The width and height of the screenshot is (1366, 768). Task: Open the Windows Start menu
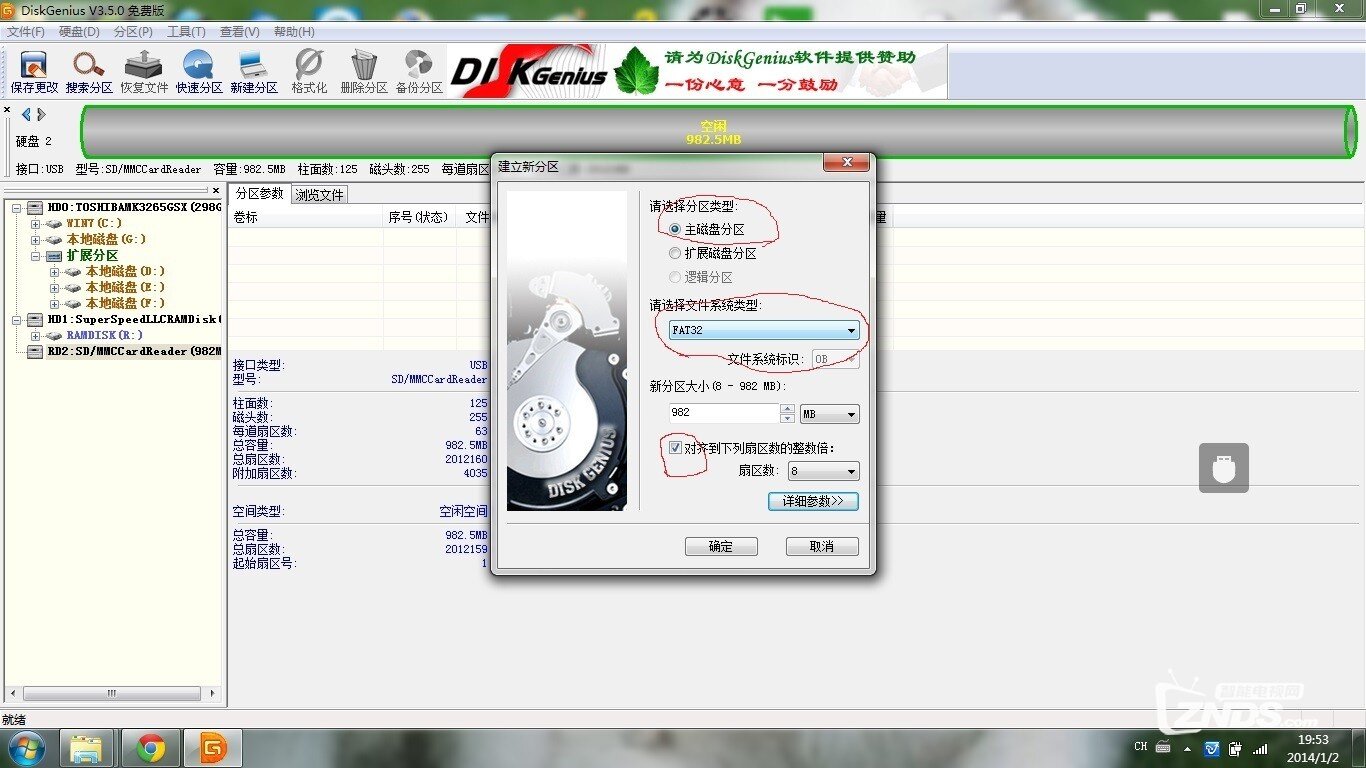26,747
